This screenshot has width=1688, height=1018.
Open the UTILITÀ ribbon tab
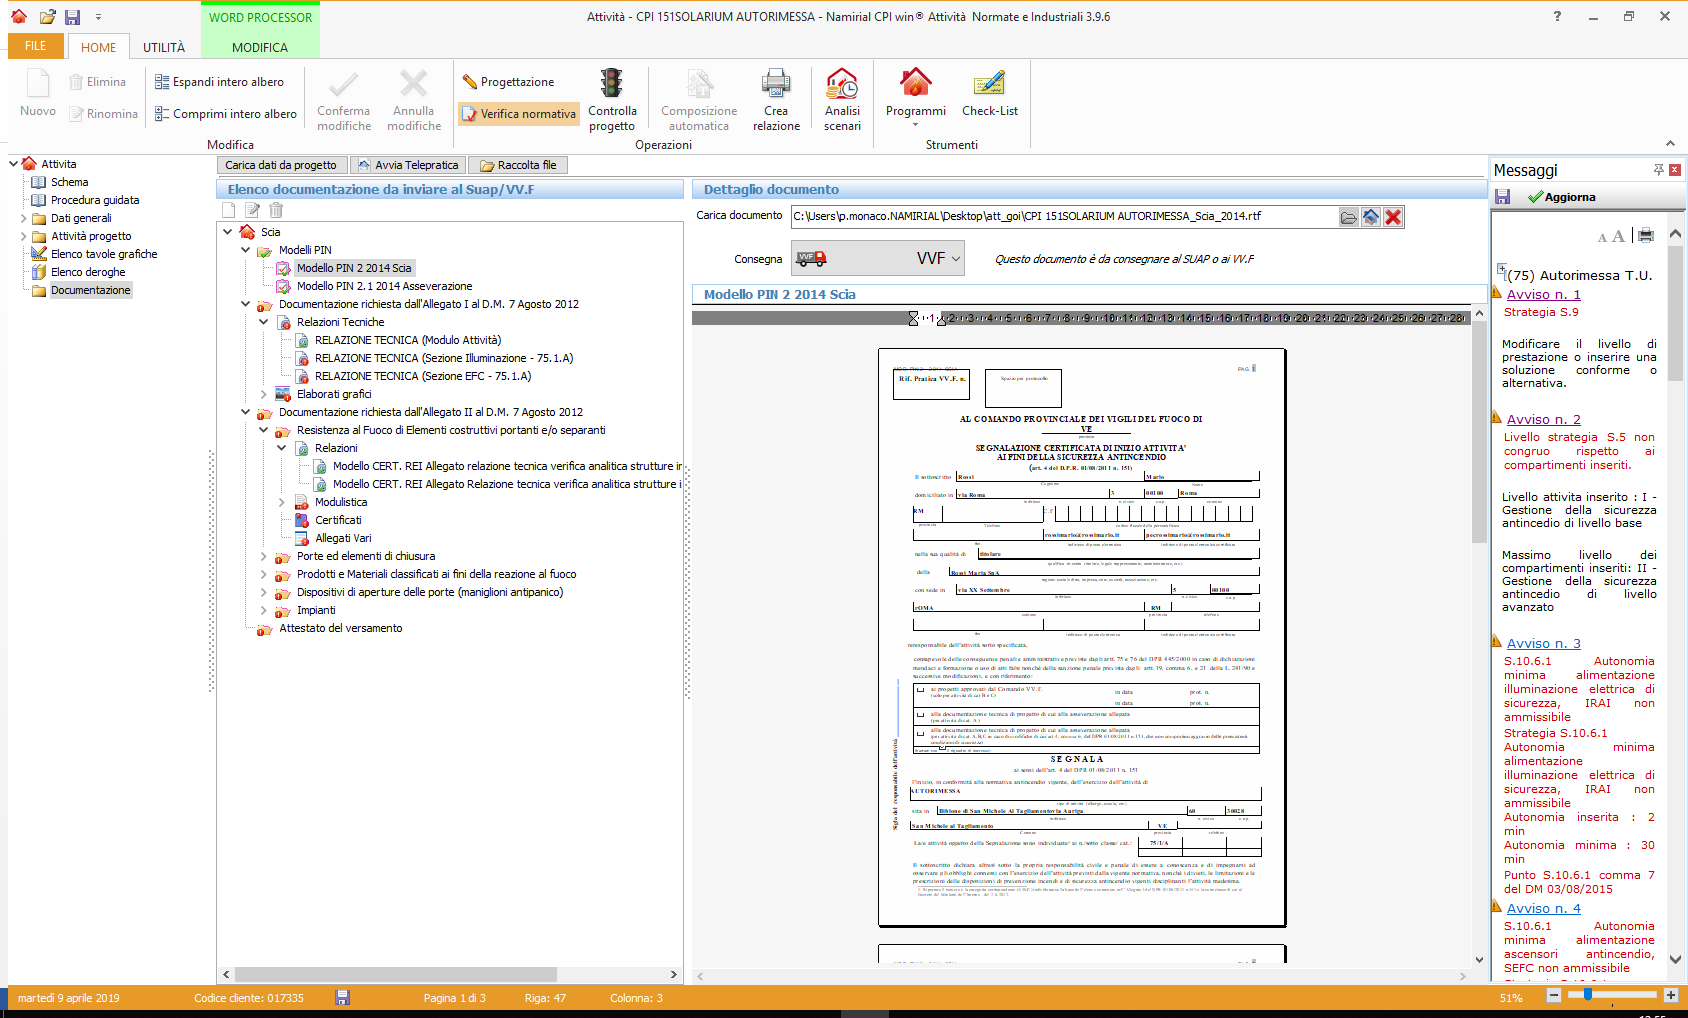[164, 47]
